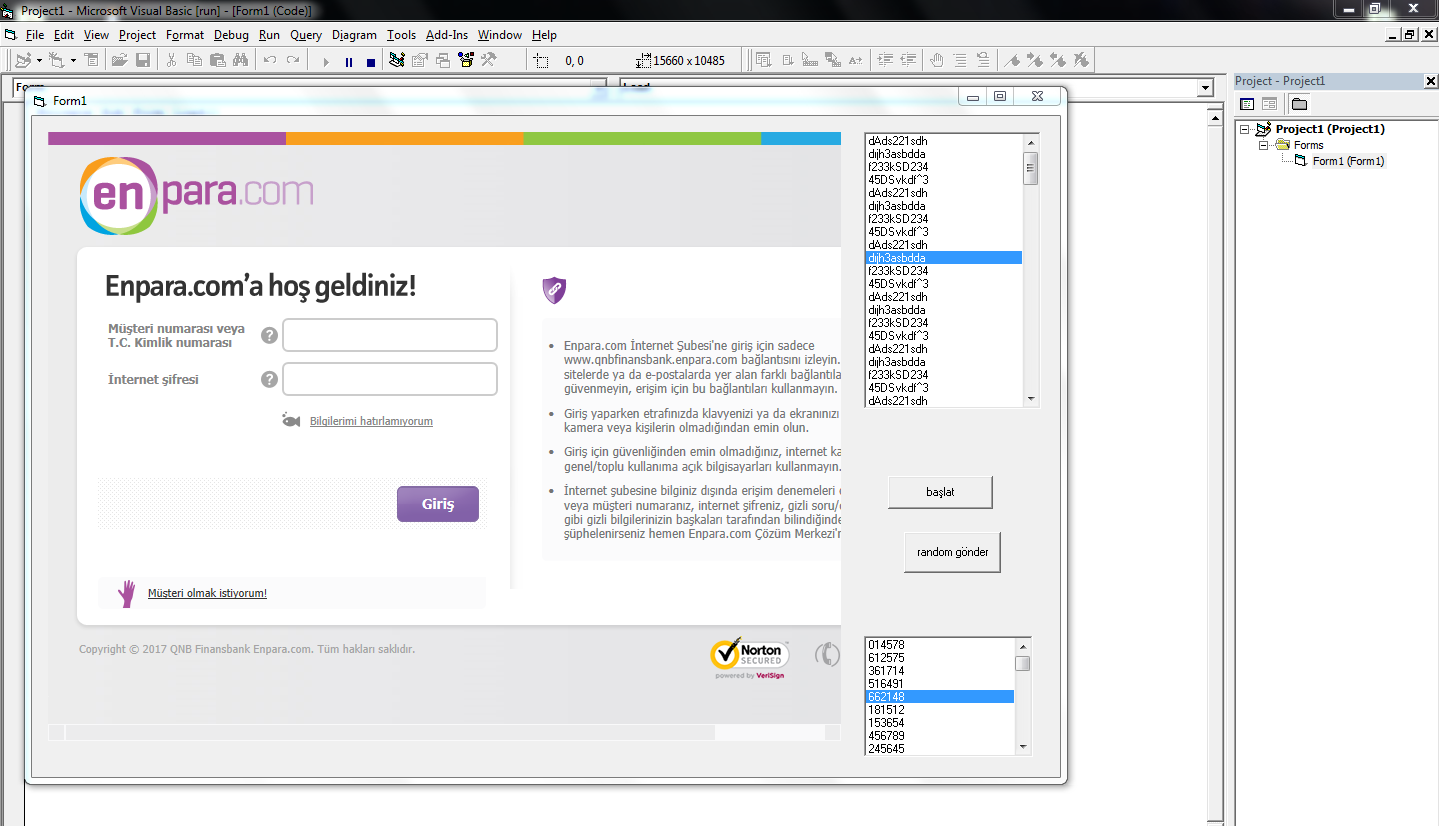Show the Toolbox via toolbar icon
The width and height of the screenshot is (1439, 826).
click(489, 60)
